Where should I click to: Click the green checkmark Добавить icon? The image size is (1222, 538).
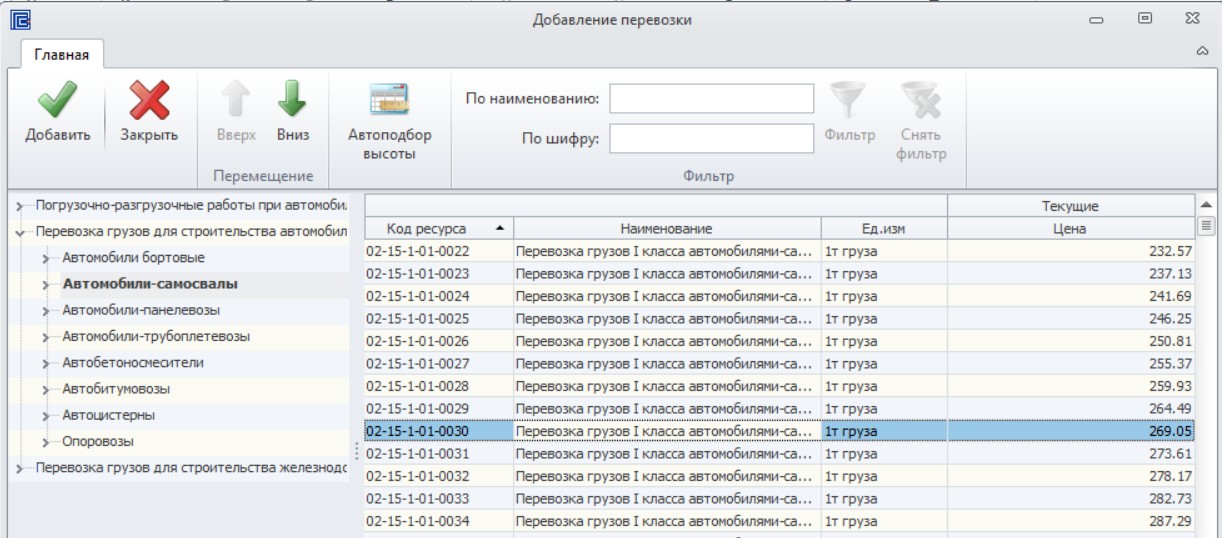57,100
